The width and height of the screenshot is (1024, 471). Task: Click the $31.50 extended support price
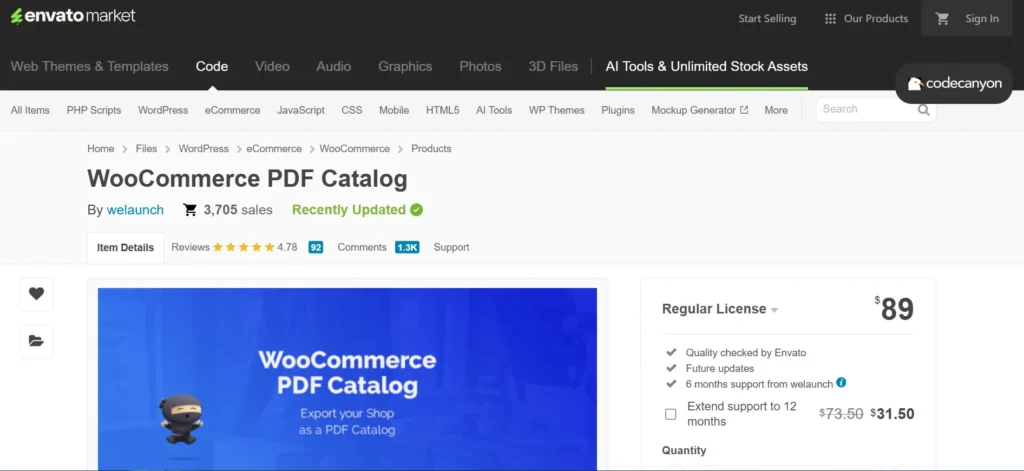click(x=892, y=414)
